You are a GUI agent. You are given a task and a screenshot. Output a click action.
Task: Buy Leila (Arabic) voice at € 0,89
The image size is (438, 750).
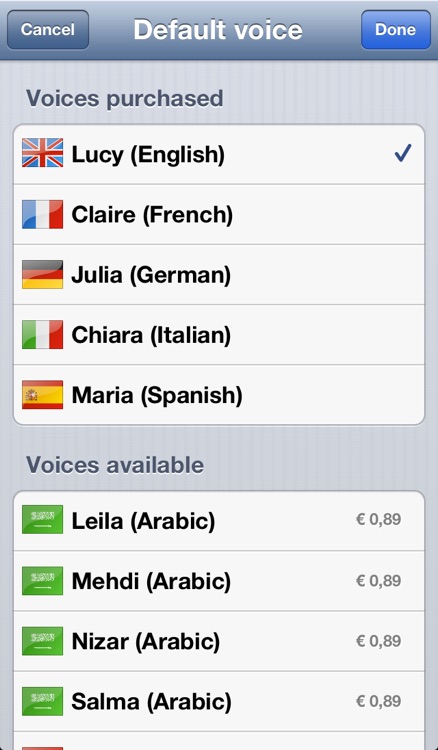(378, 519)
